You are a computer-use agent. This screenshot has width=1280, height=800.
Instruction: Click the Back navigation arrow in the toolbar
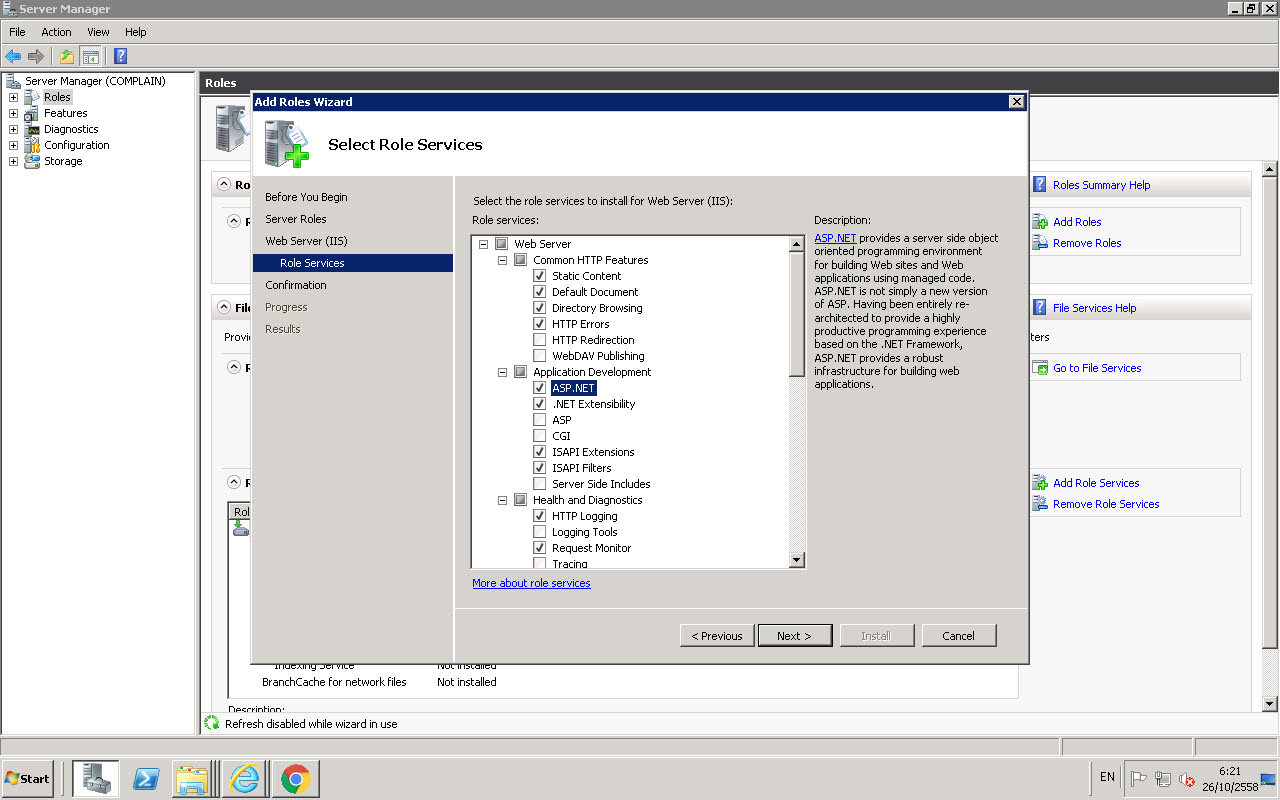[13, 56]
